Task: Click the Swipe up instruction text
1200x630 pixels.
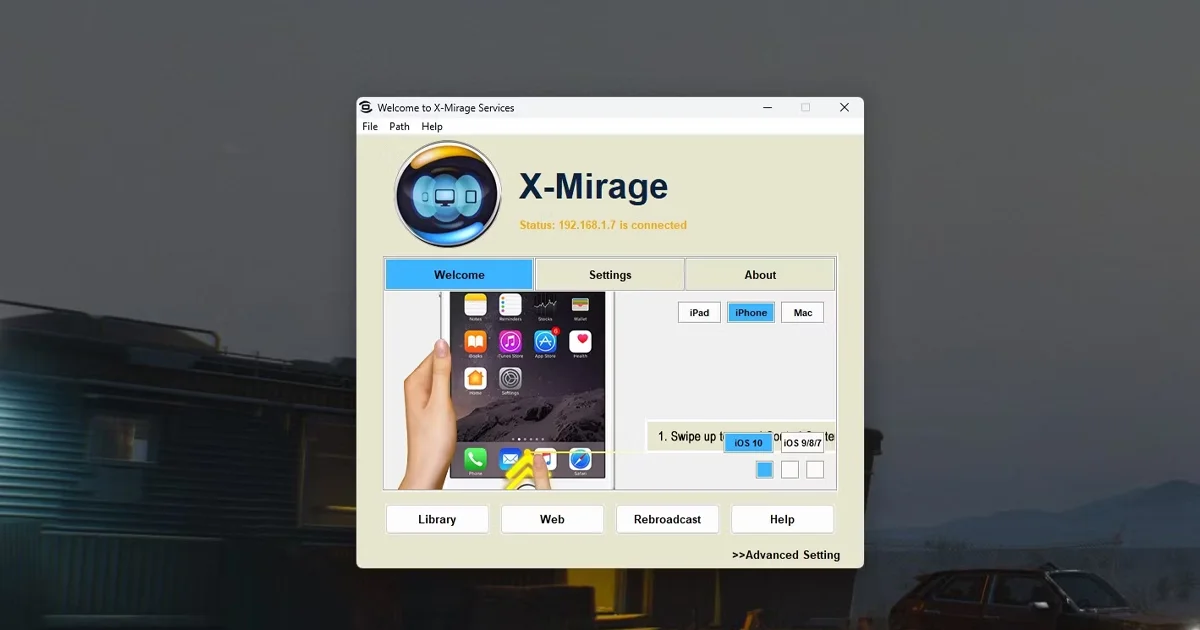Action: tap(741, 437)
